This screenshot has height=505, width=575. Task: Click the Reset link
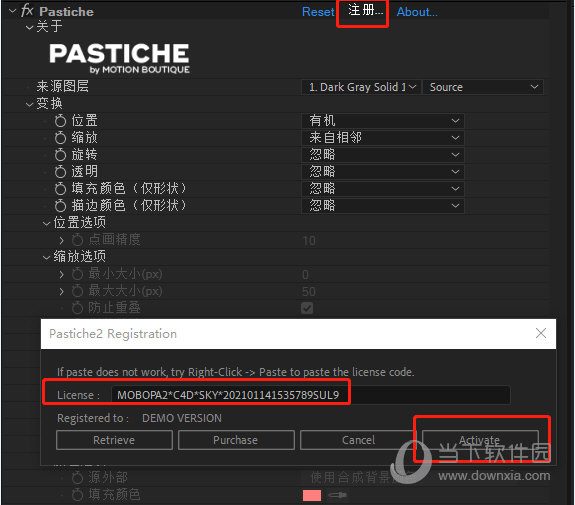coord(318,12)
